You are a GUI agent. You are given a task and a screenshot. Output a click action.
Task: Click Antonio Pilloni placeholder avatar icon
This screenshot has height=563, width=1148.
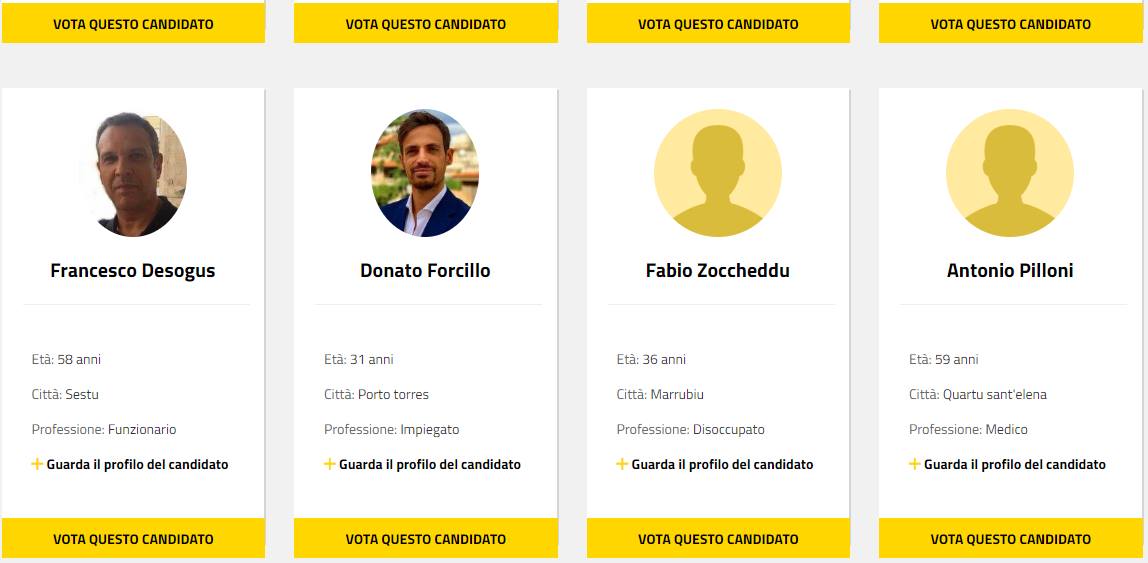coord(1010,173)
